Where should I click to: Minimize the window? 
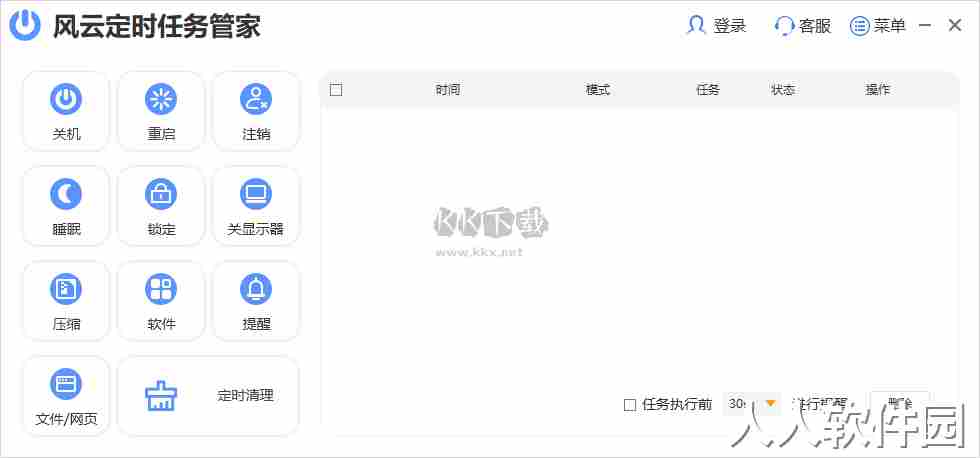tap(925, 26)
